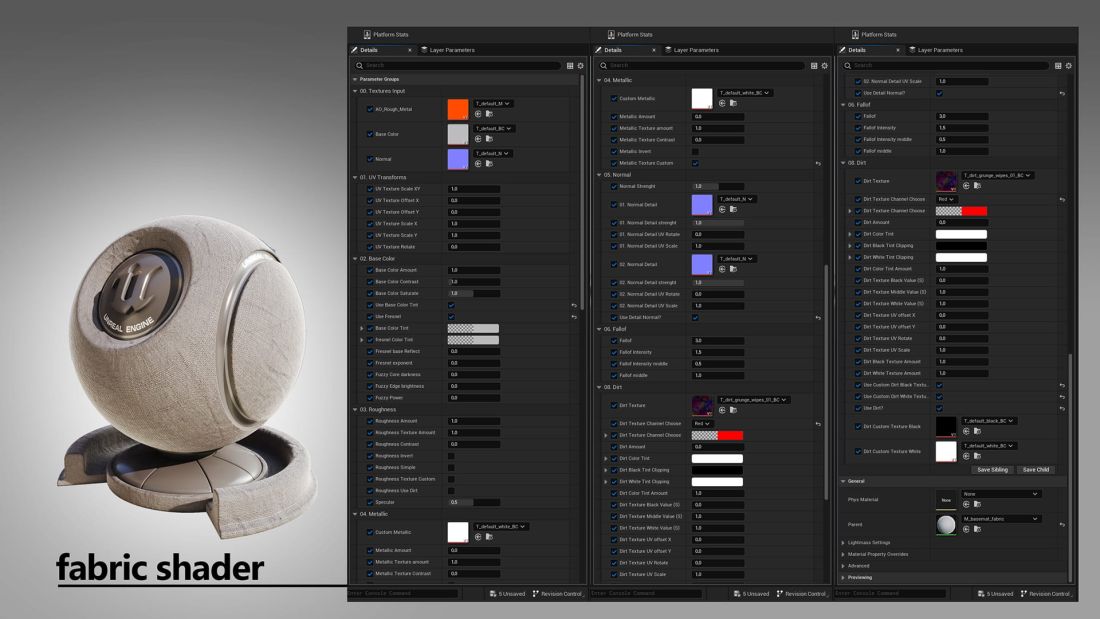Toggle the override checkbox for Base Color Amount
1100x619 pixels.
pyautogui.click(x=370, y=270)
